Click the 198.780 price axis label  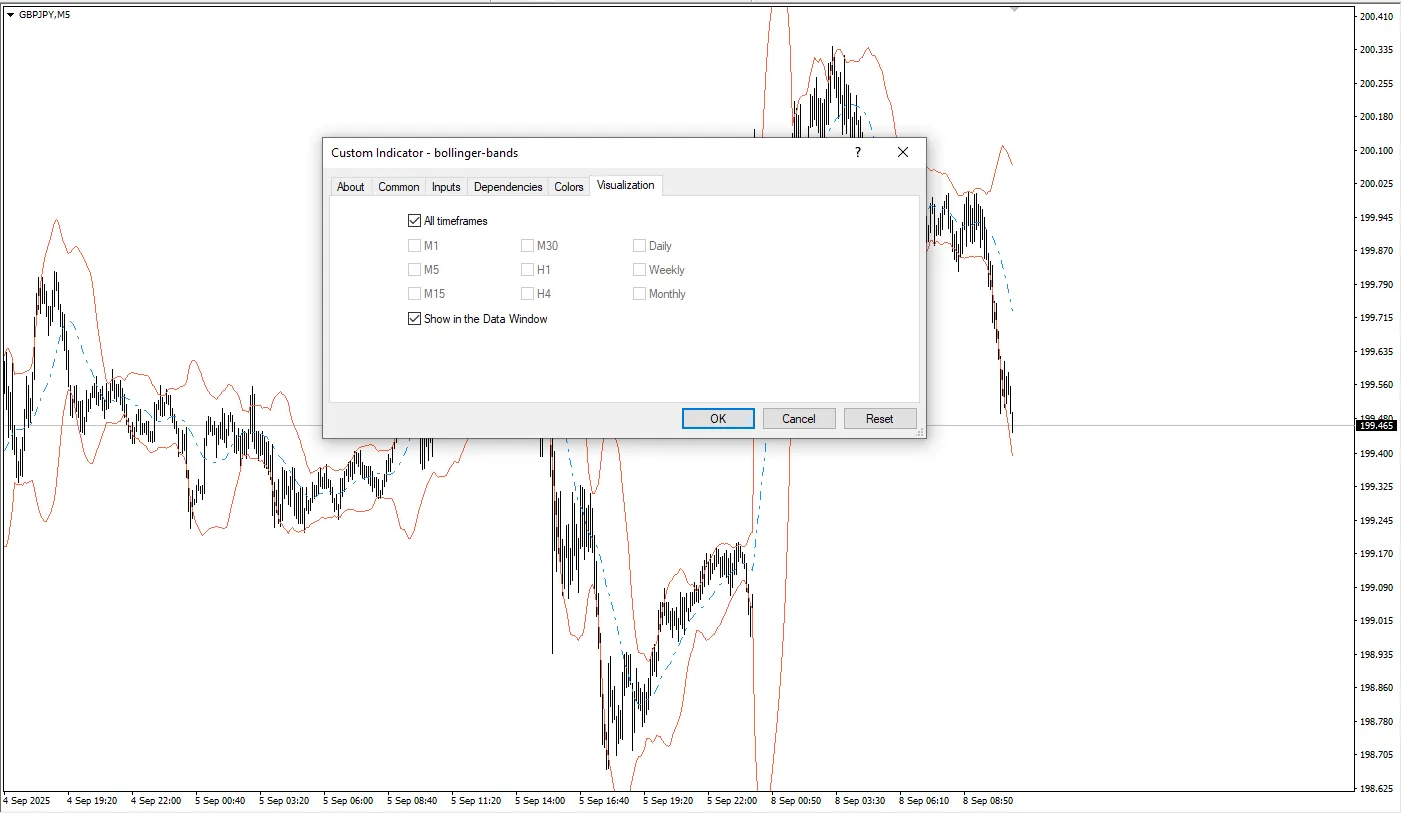click(1377, 722)
